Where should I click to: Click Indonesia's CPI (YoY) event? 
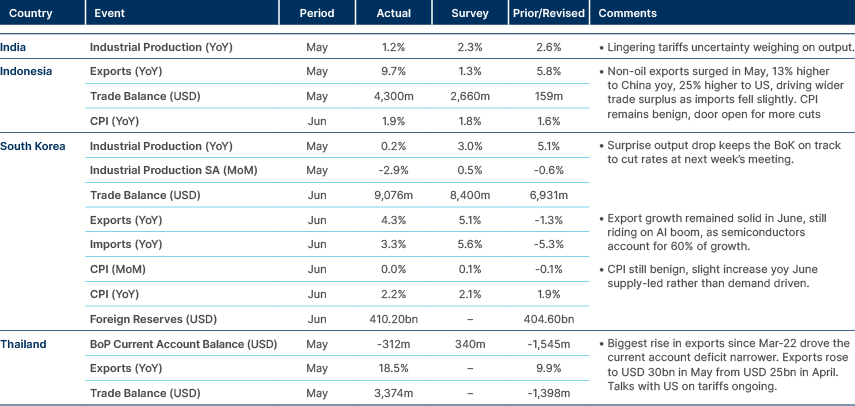pos(115,122)
